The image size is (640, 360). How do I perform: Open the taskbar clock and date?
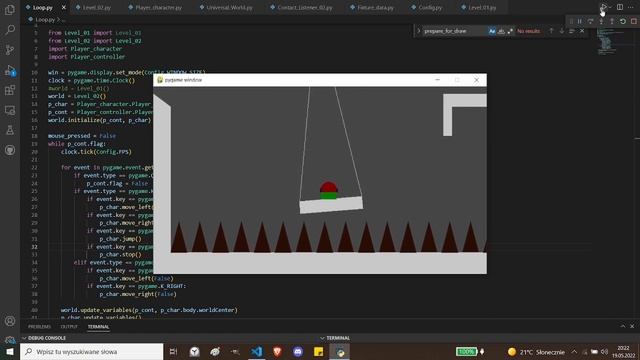[623, 352]
